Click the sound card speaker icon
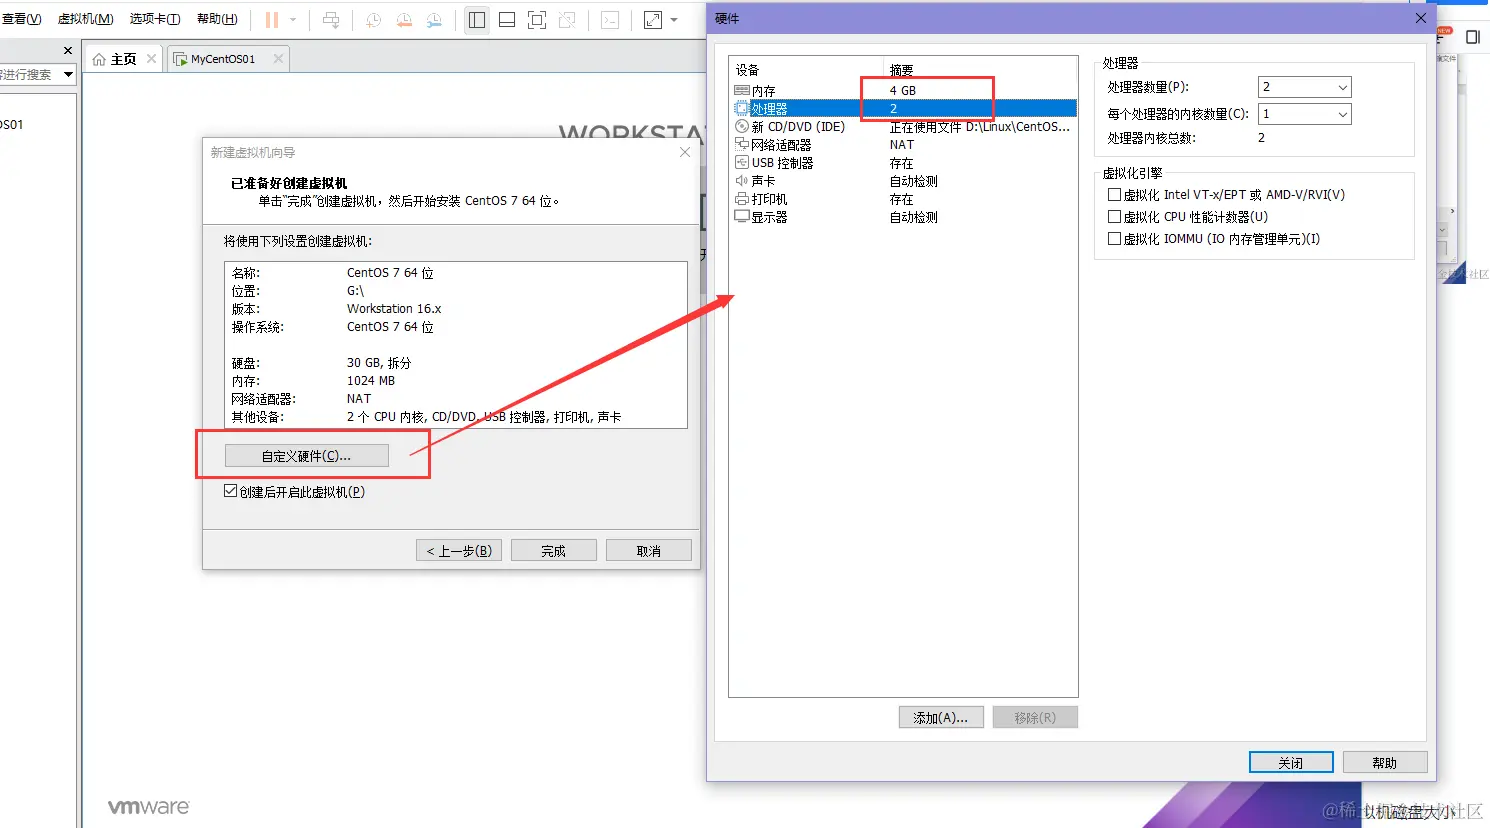Viewport: 1490px width, 828px height. 742,181
